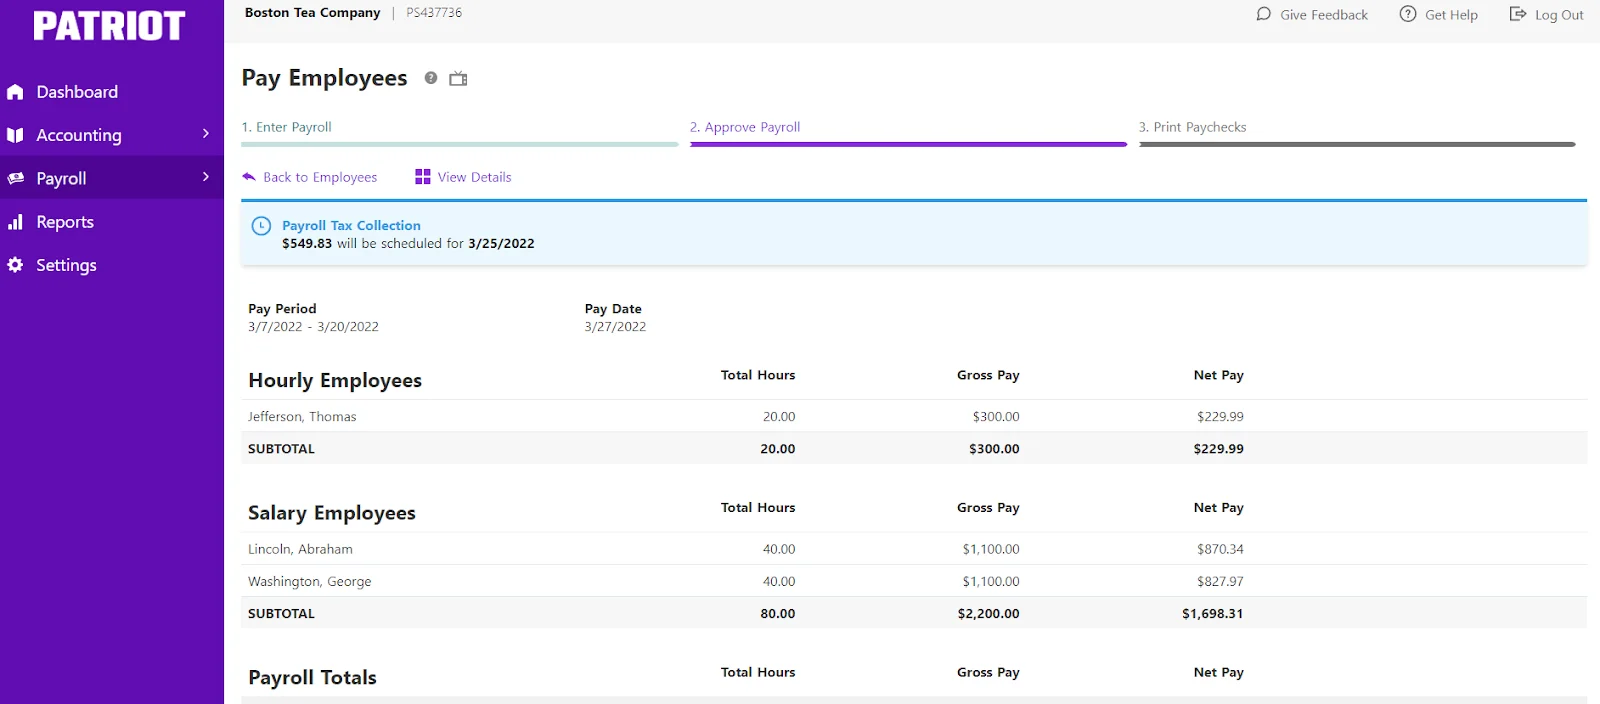The width and height of the screenshot is (1600, 704).
Task: Click the Hourly Employees section heading
Action: [x=335, y=381]
